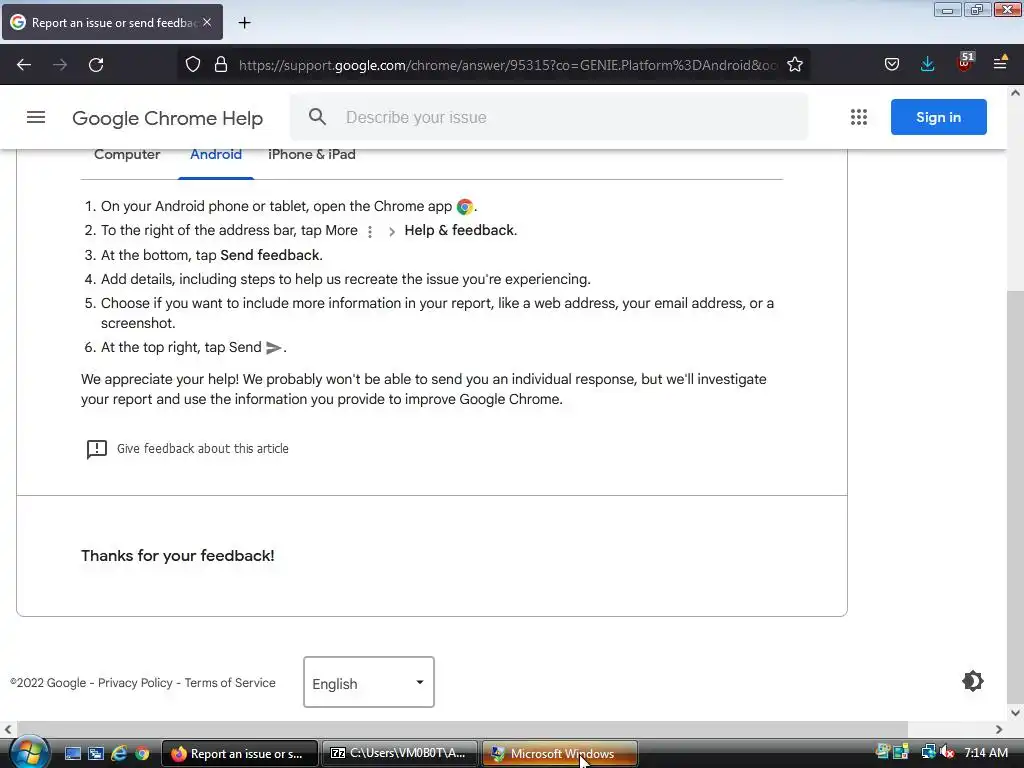Image resolution: width=1024 pixels, height=768 pixels.
Task: Launch Chrome from quick launch
Action: pyautogui.click(x=142, y=754)
